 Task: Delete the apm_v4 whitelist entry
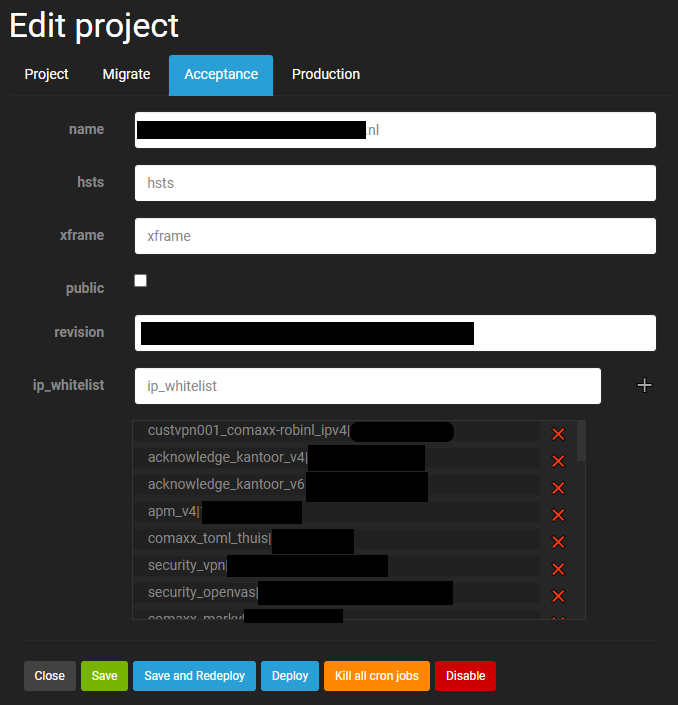pyautogui.click(x=558, y=515)
